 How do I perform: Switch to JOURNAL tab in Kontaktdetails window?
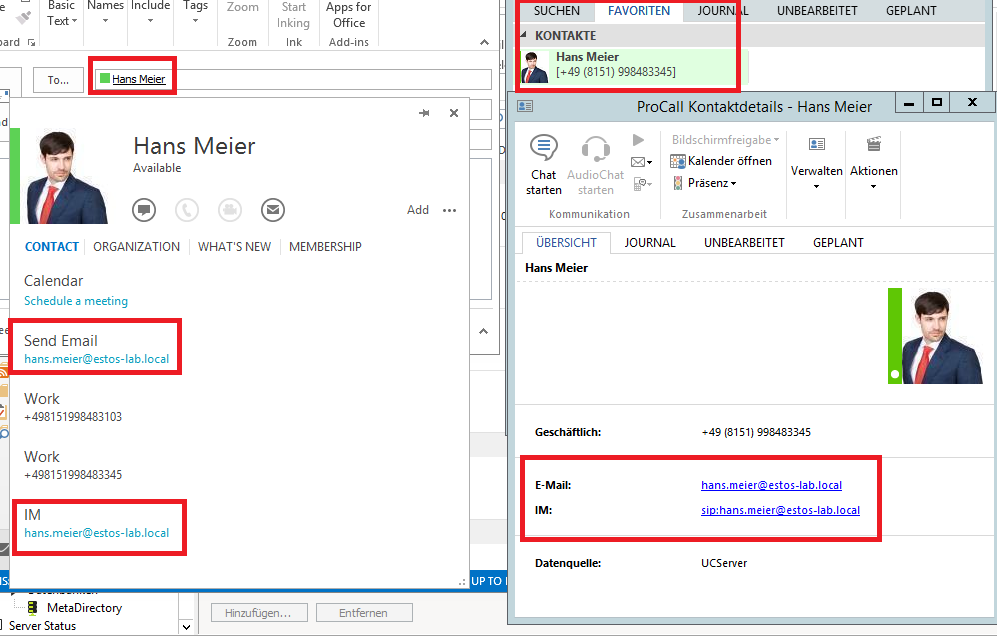(x=650, y=242)
